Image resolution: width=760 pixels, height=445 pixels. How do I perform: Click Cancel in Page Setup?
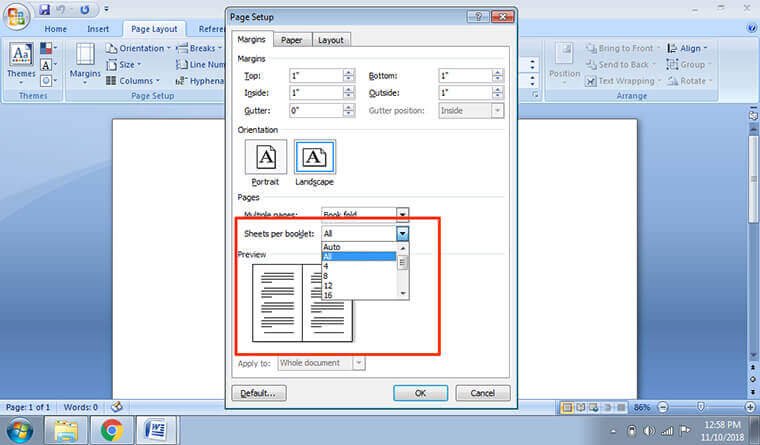tap(483, 393)
